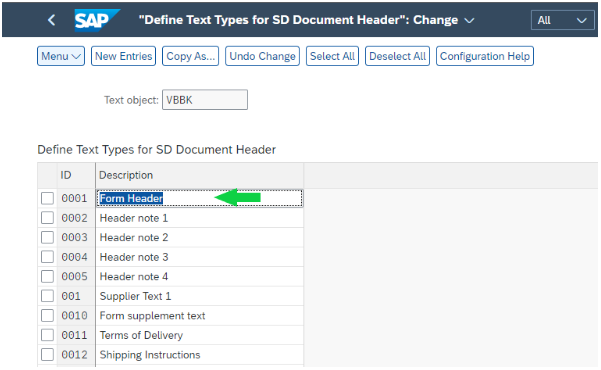Open the Menu dropdown button
Image resolution: width=601 pixels, height=370 pixels.
pyautogui.click(x=61, y=56)
